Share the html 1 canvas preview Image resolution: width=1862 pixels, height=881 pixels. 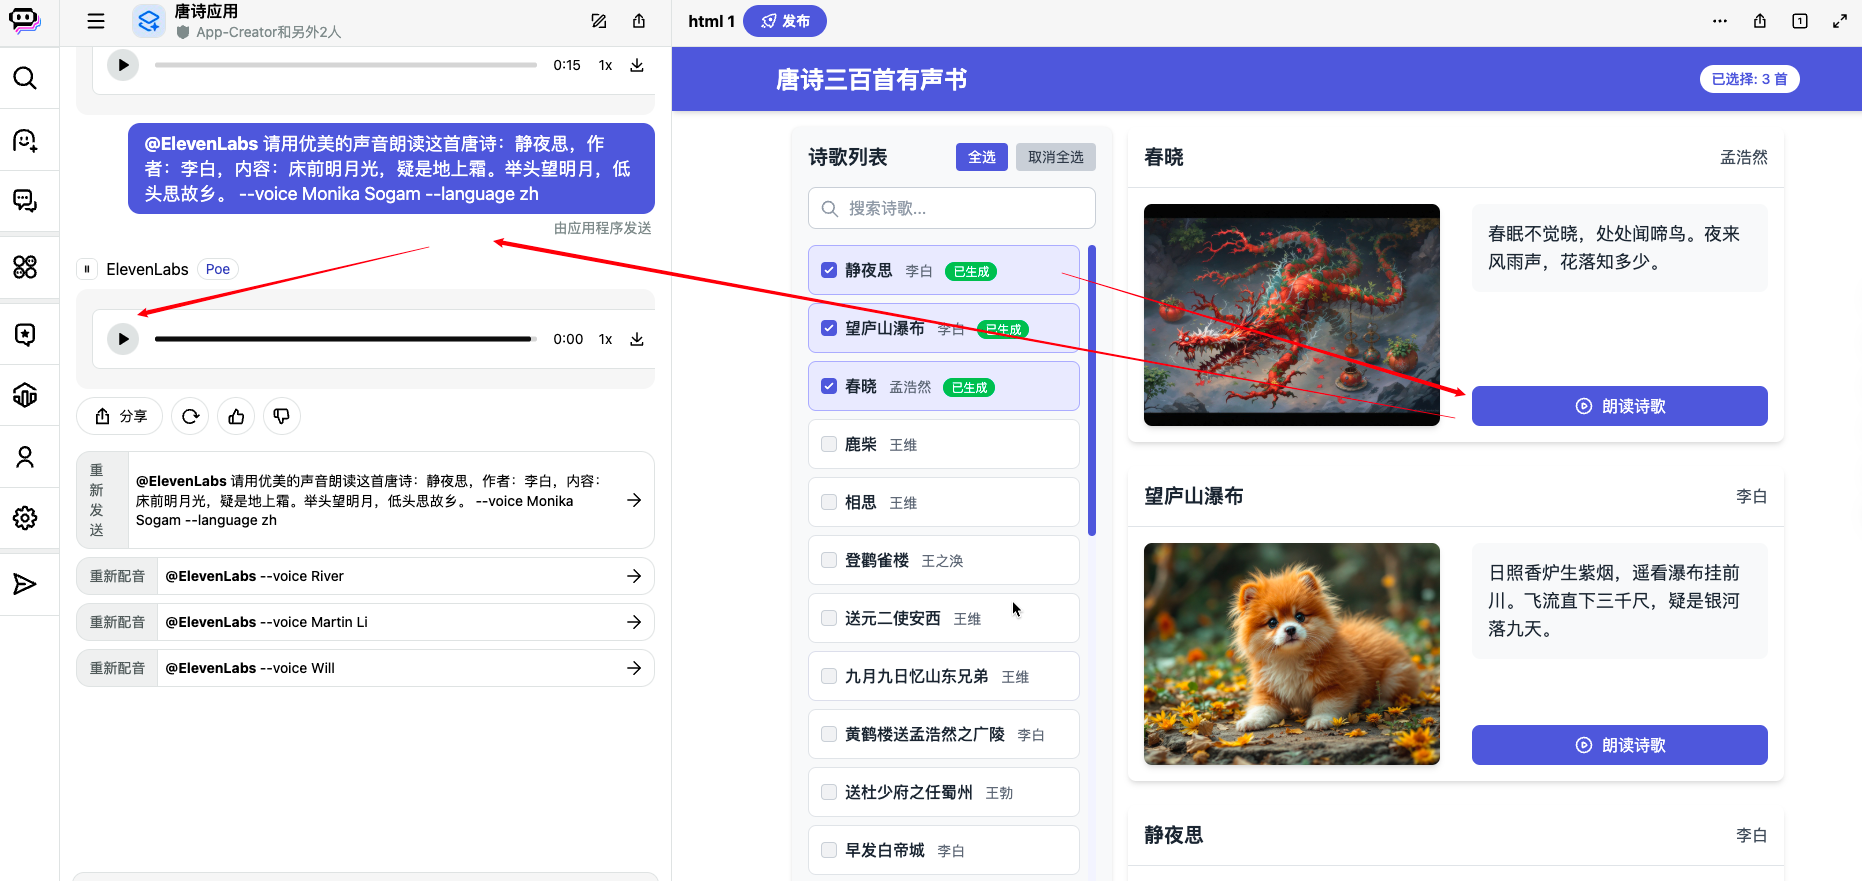tap(1760, 21)
